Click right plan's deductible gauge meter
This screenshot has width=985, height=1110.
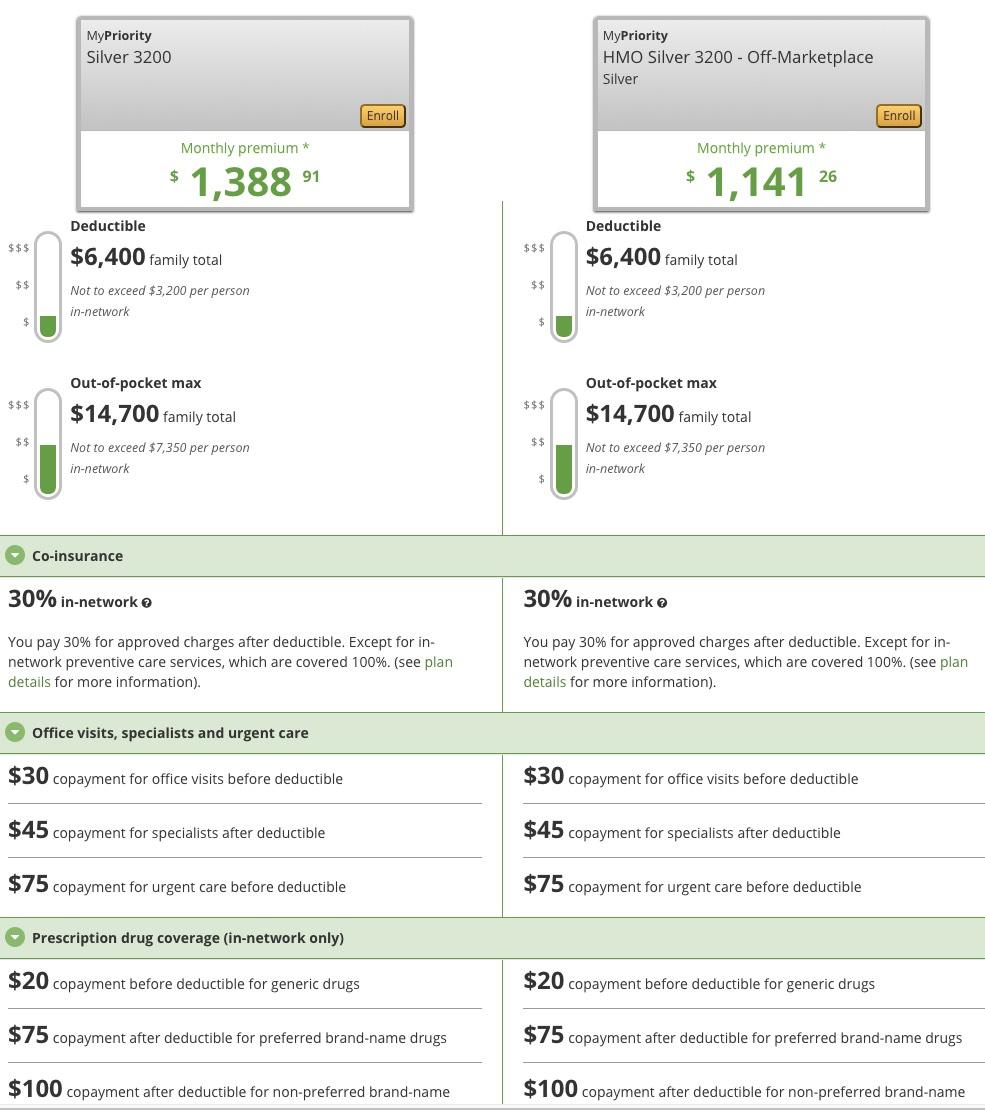563,287
